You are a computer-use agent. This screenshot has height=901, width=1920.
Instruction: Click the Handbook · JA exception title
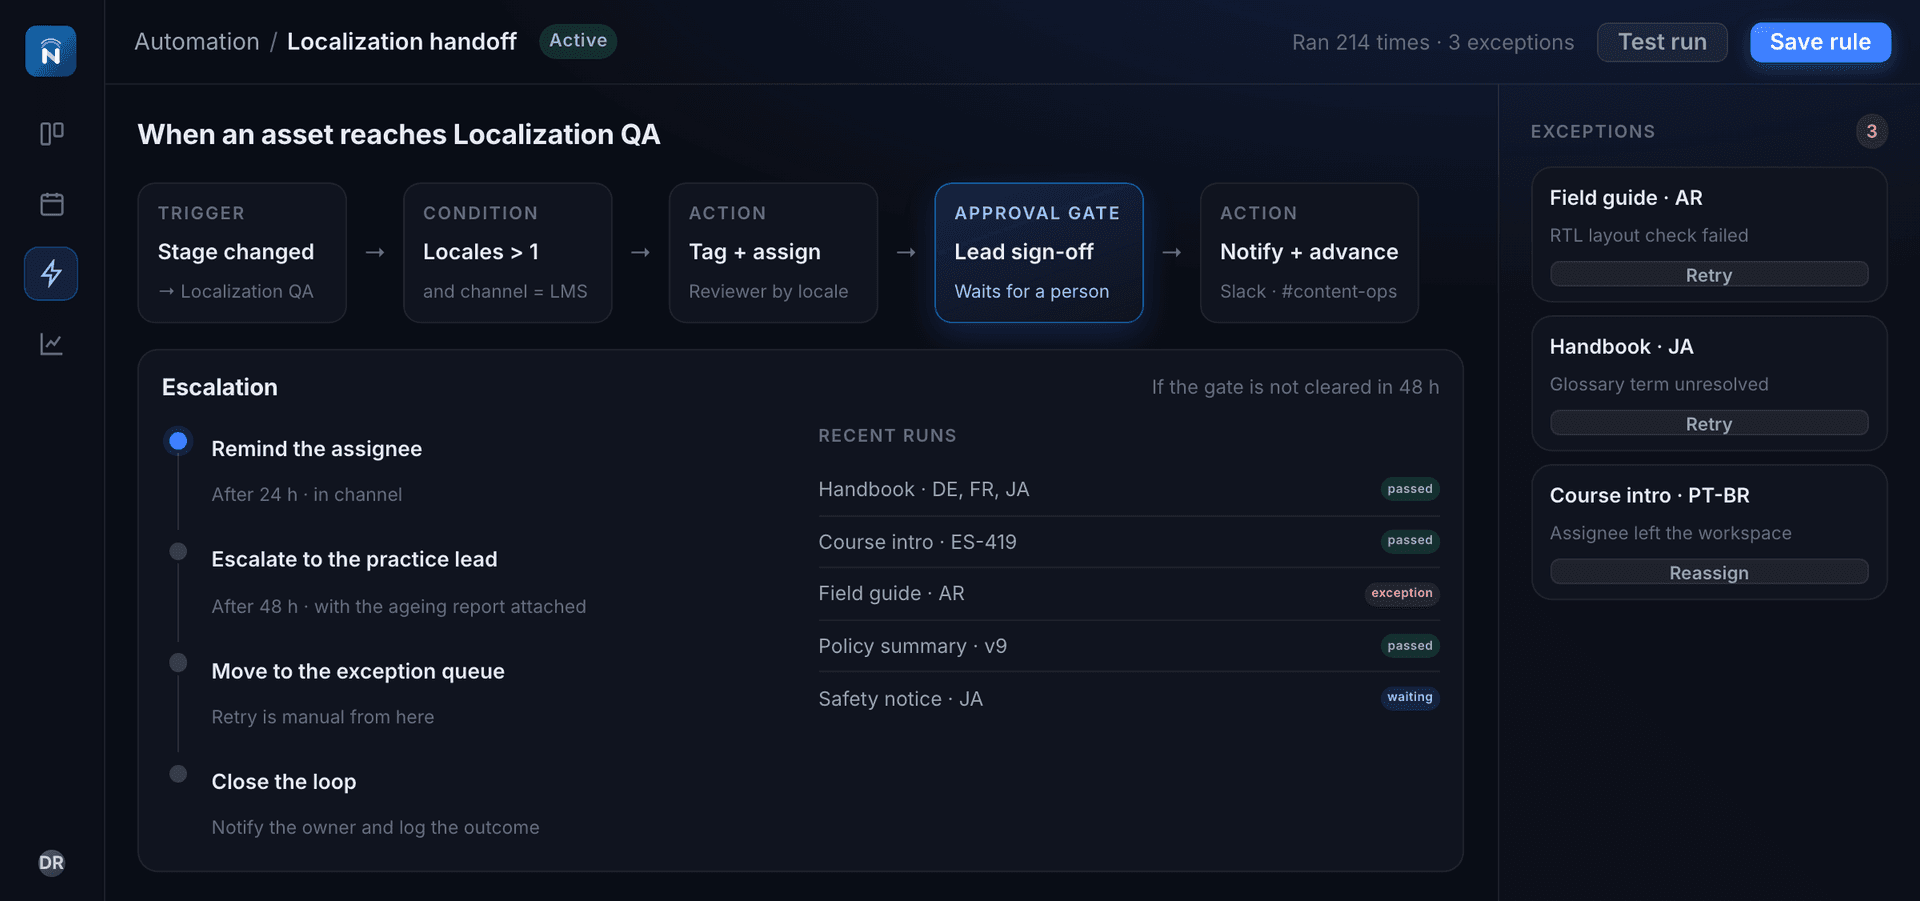tap(1622, 347)
